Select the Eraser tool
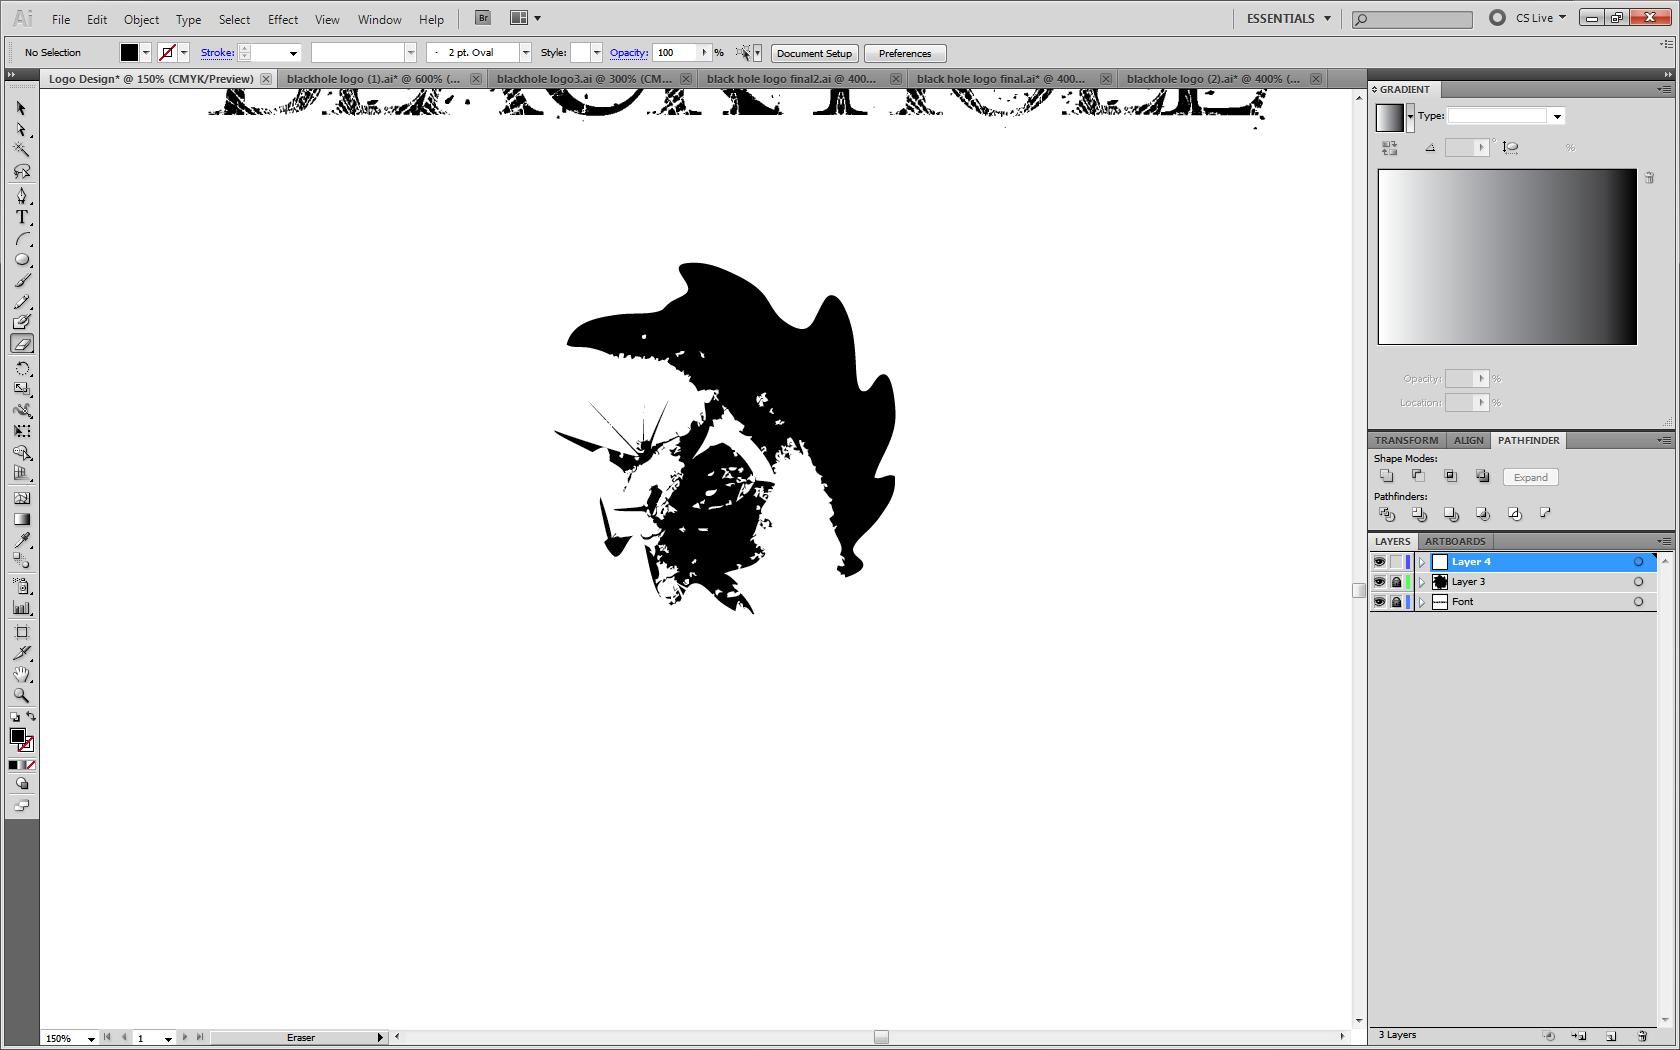This screenshot has height=1050, width=1680. pyautogui.click(x=21, y=345)
